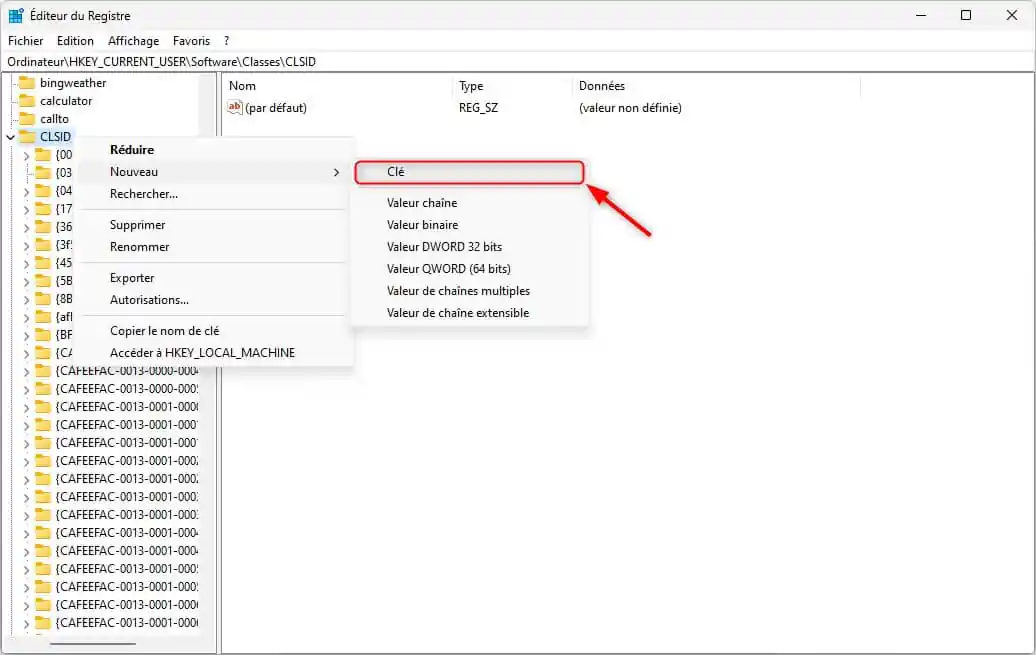Expand the {00 subkey chevron

[26, 156]
